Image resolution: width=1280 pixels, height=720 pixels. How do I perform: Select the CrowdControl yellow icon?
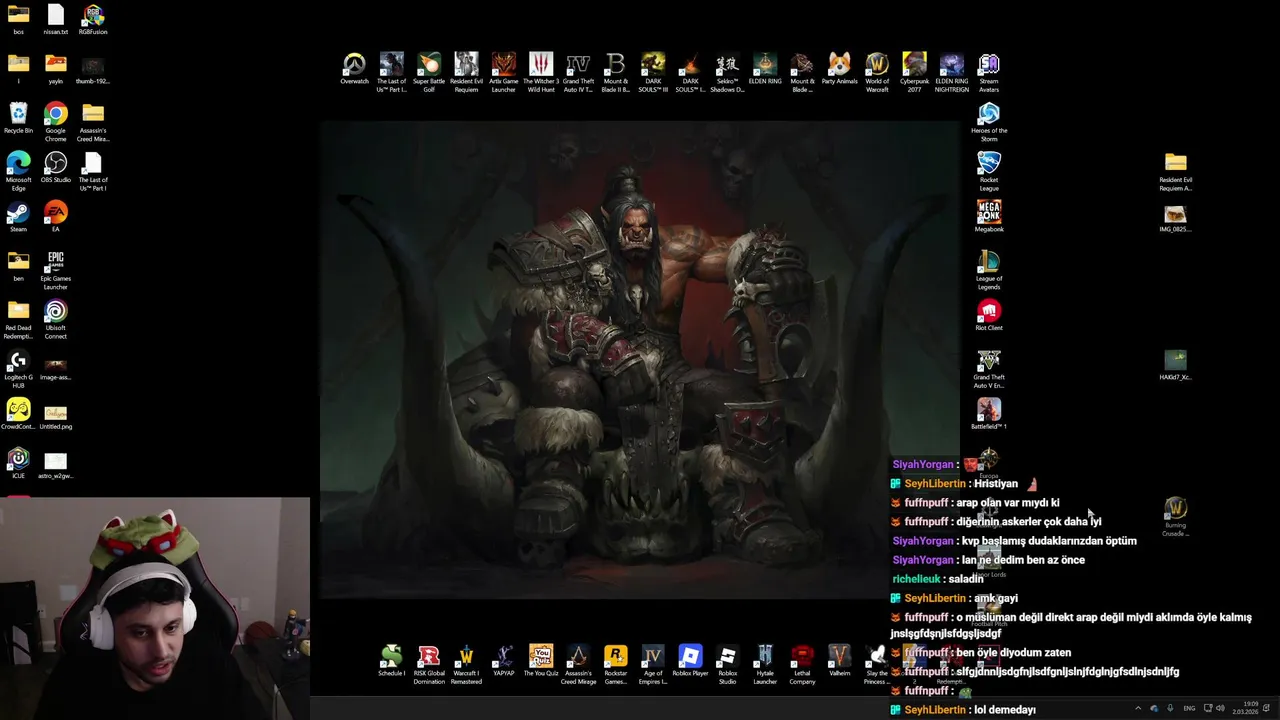click(18, 414)
